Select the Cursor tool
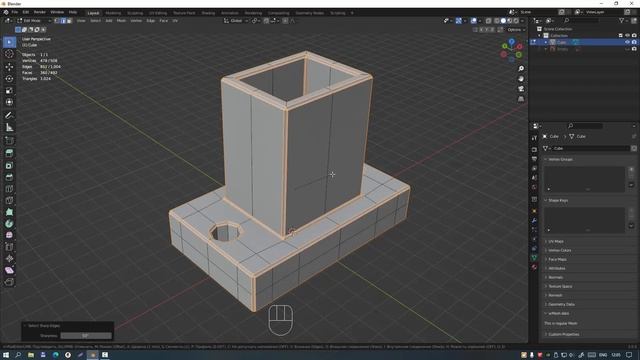 9,54
